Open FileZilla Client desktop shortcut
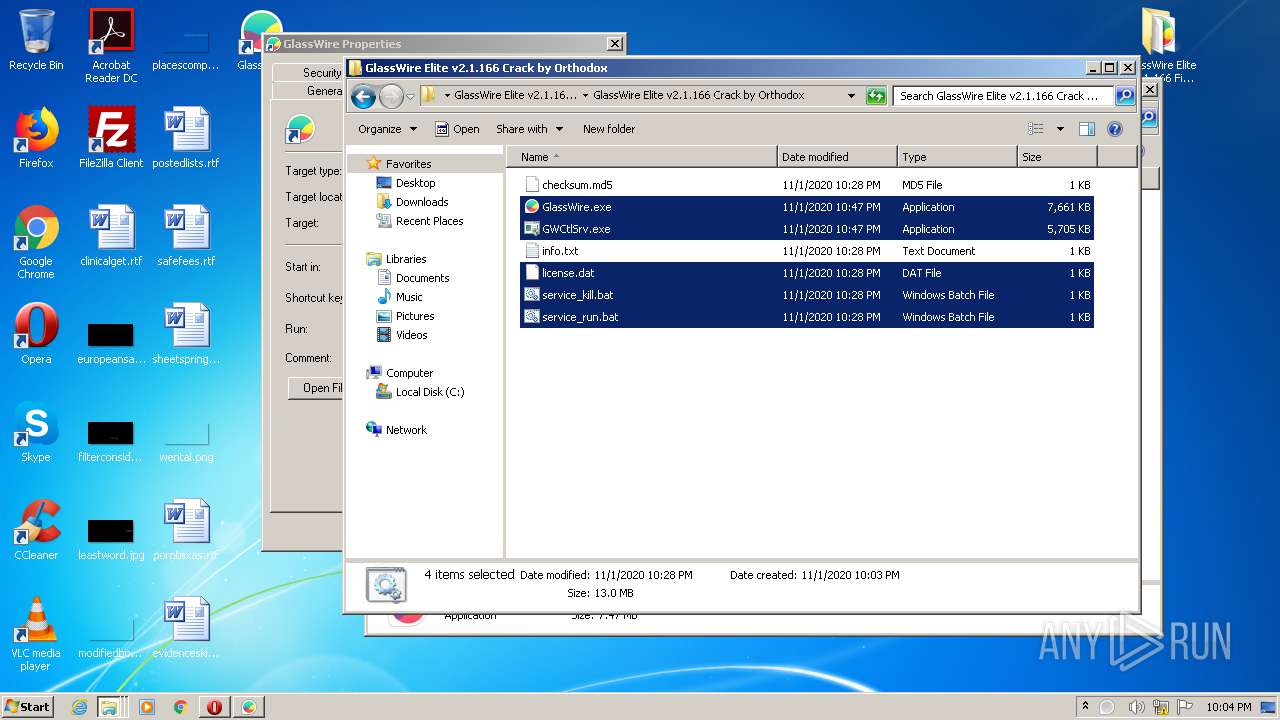 (x=111, y=138)
